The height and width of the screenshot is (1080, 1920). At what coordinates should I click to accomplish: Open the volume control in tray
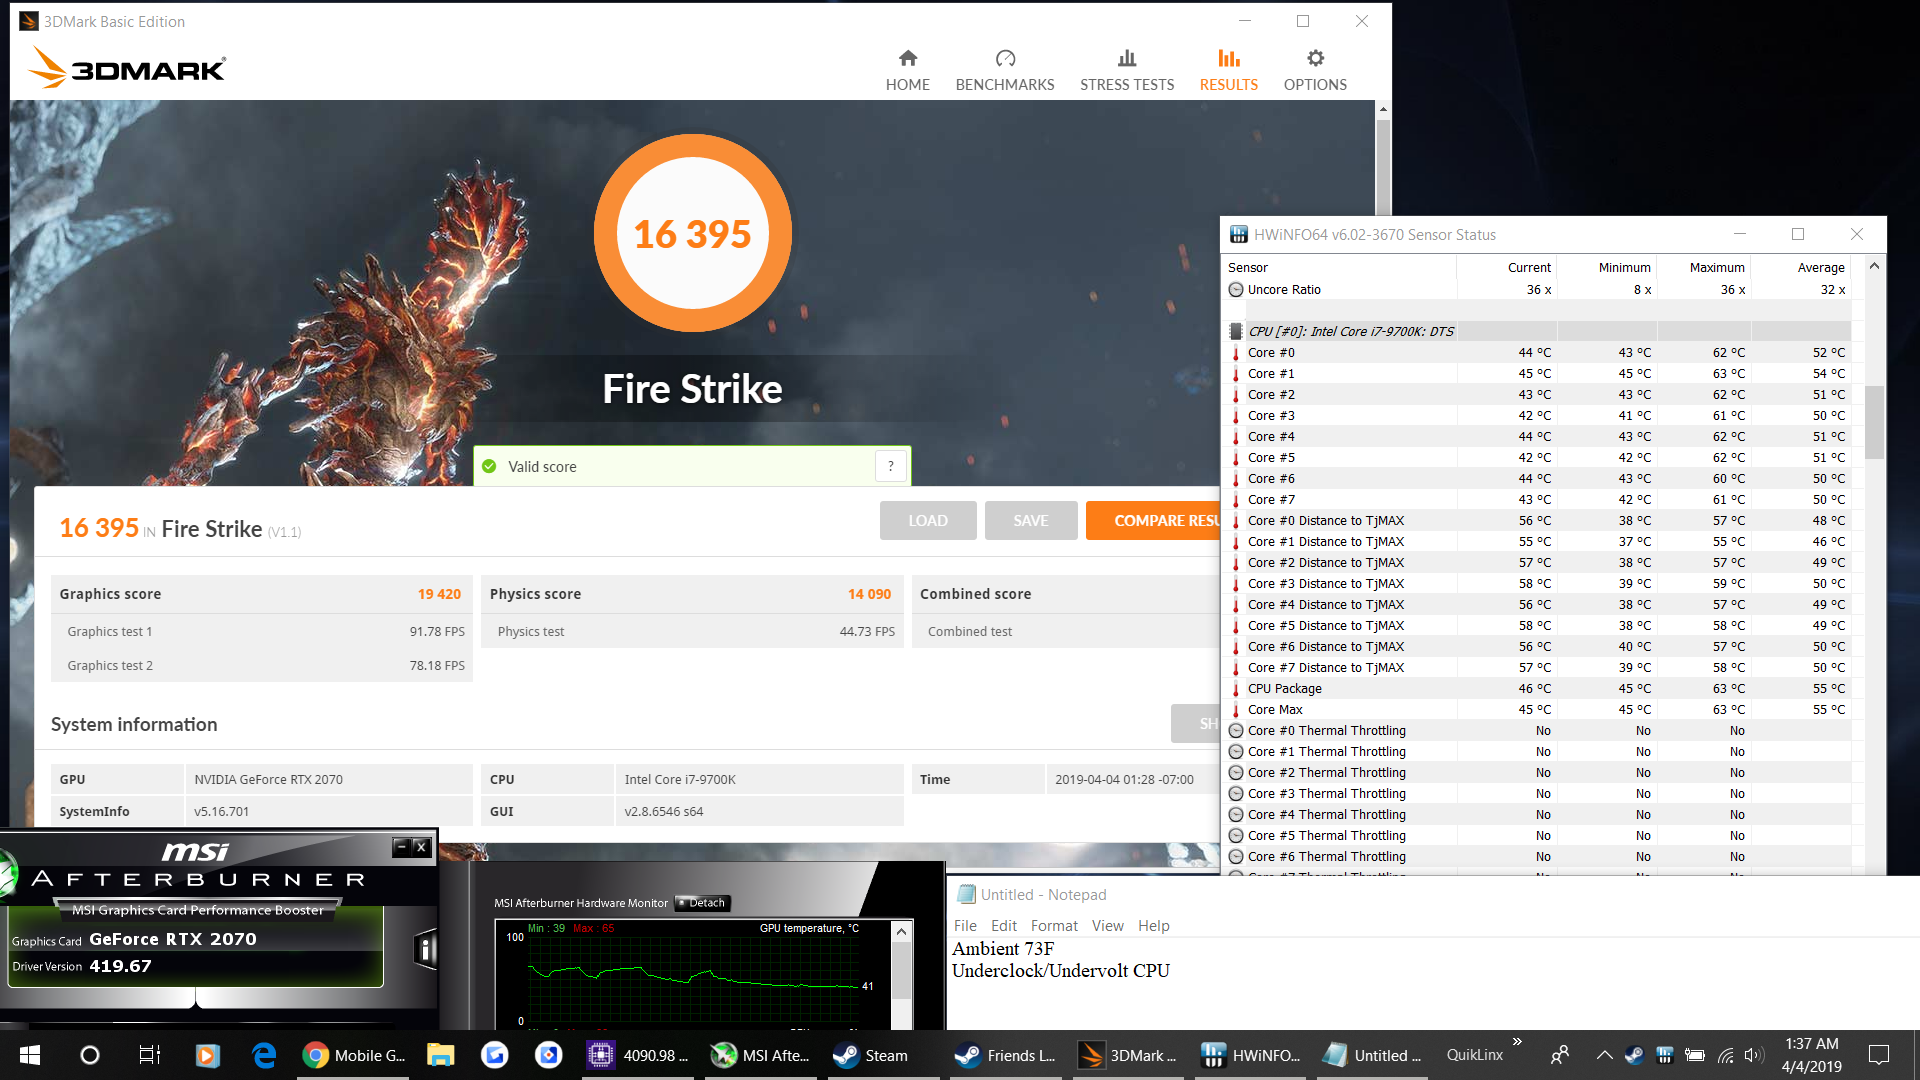[x=1754, y=1055]
